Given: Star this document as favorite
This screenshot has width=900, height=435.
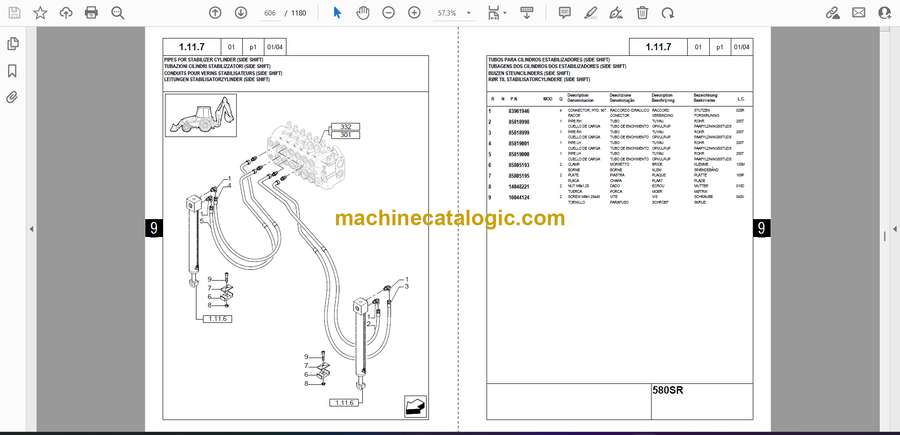Looking at the screenshot, I should coord(40,13).
